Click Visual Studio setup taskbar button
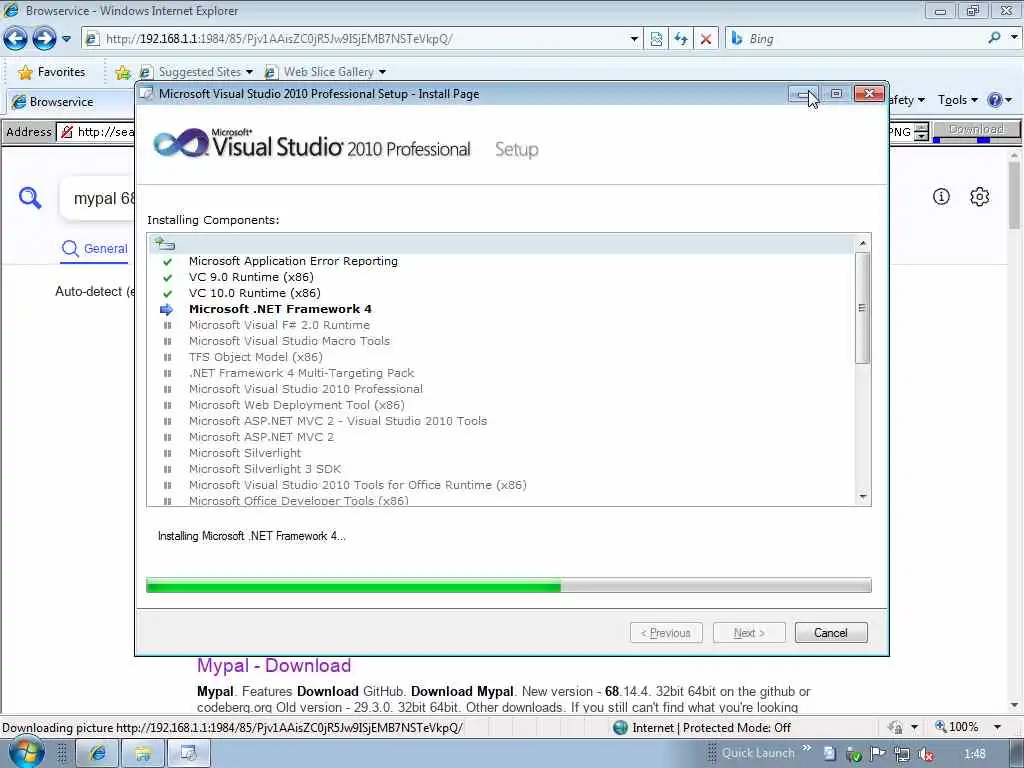1024x768 pixels. click(x=189, y=754)
